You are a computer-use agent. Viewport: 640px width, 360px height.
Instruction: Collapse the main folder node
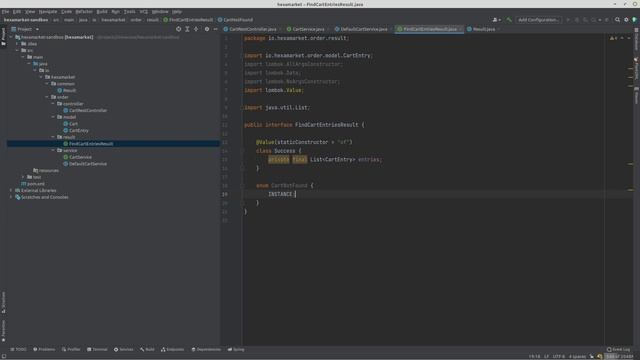23,57
